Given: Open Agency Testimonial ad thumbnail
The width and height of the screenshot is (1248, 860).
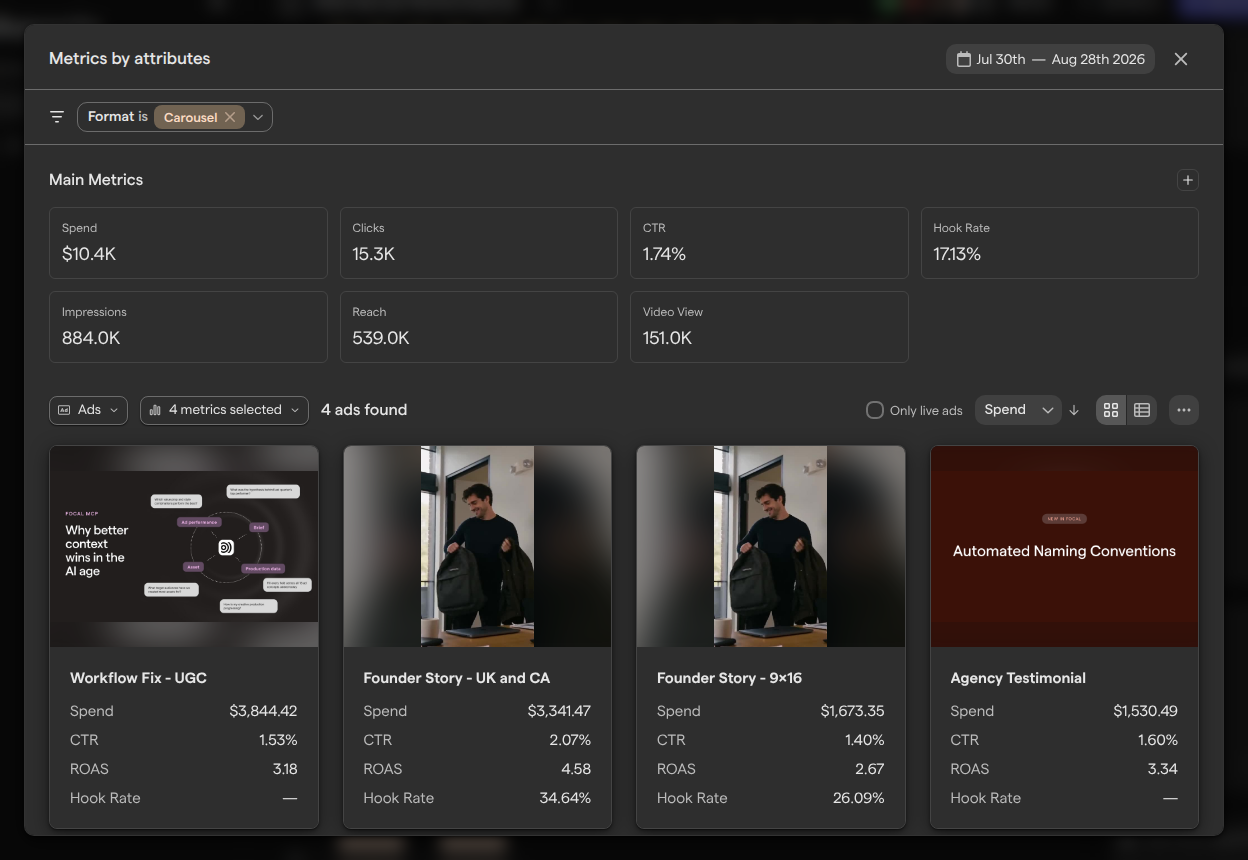Looking at the screenshot, I should coord(1064,546).
